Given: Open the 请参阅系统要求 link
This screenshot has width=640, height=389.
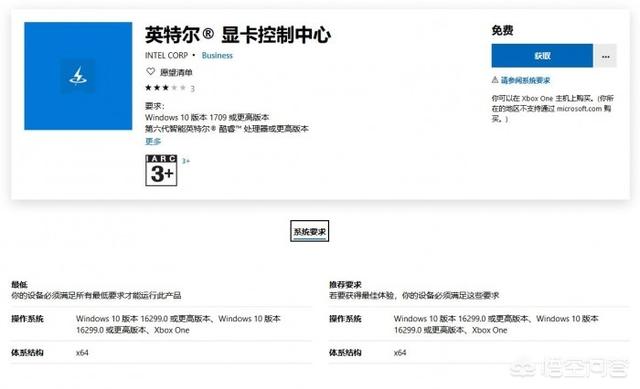Looking at the screenshot, I should [525, 80].
